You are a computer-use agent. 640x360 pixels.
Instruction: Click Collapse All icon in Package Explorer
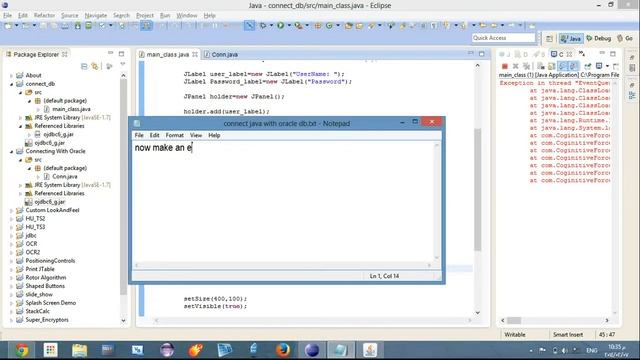coord(84,66)
